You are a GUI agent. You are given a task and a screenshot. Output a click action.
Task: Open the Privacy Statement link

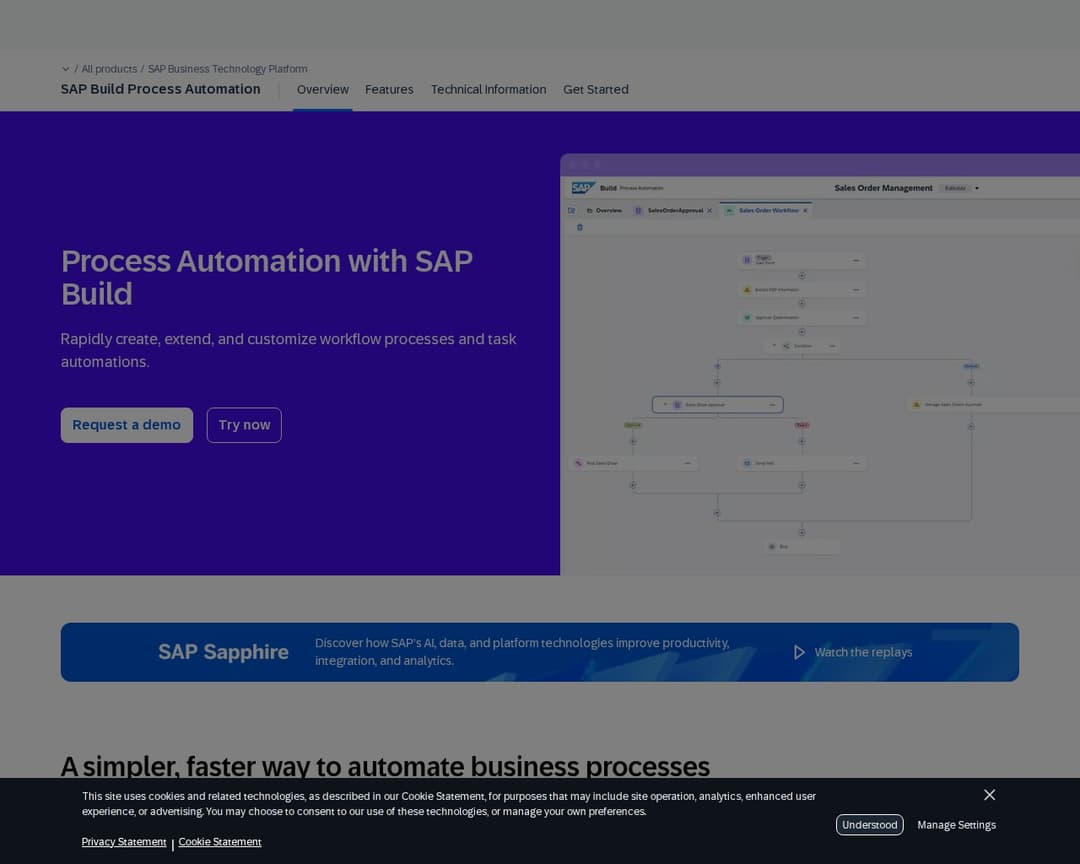(x=124, y=842)
